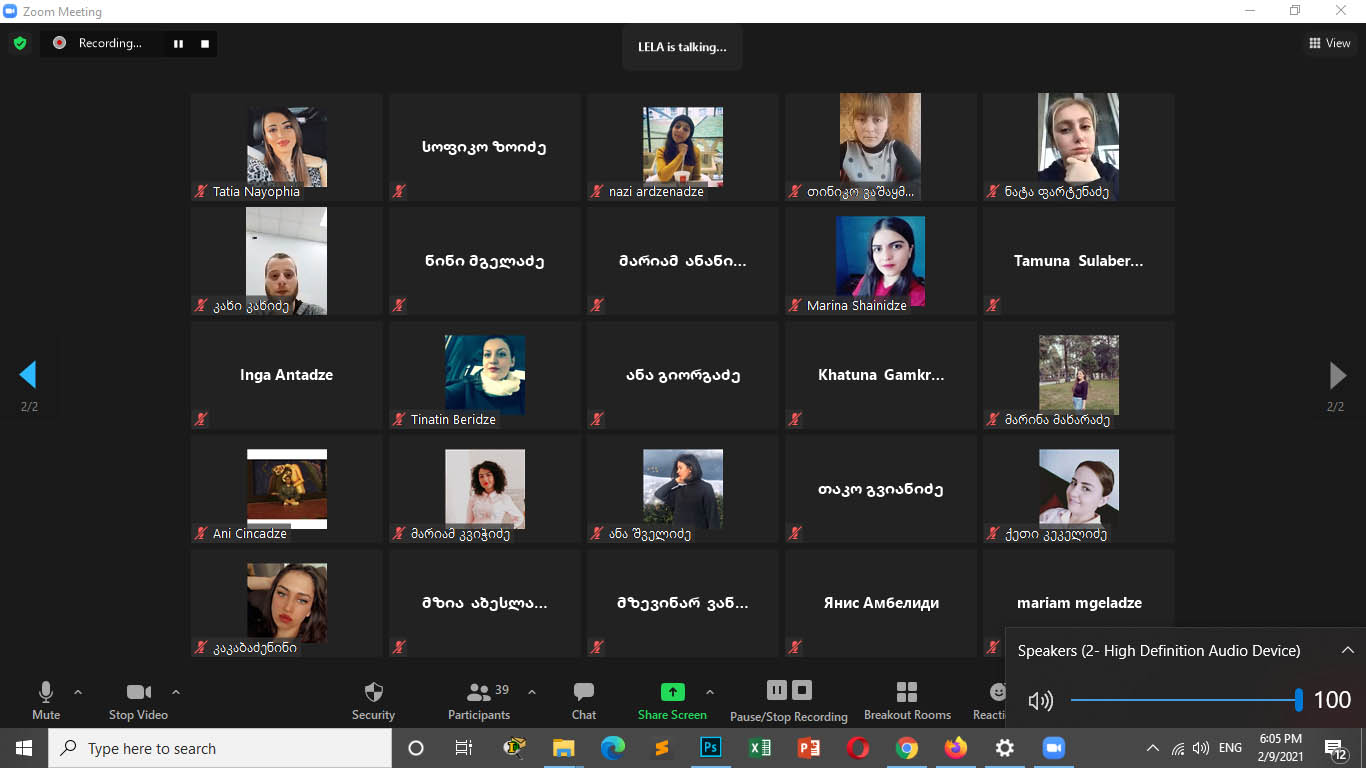Expand audio options arrow next to Mute
Screen dimensions: 1366x768
click(x=78, y=692)
